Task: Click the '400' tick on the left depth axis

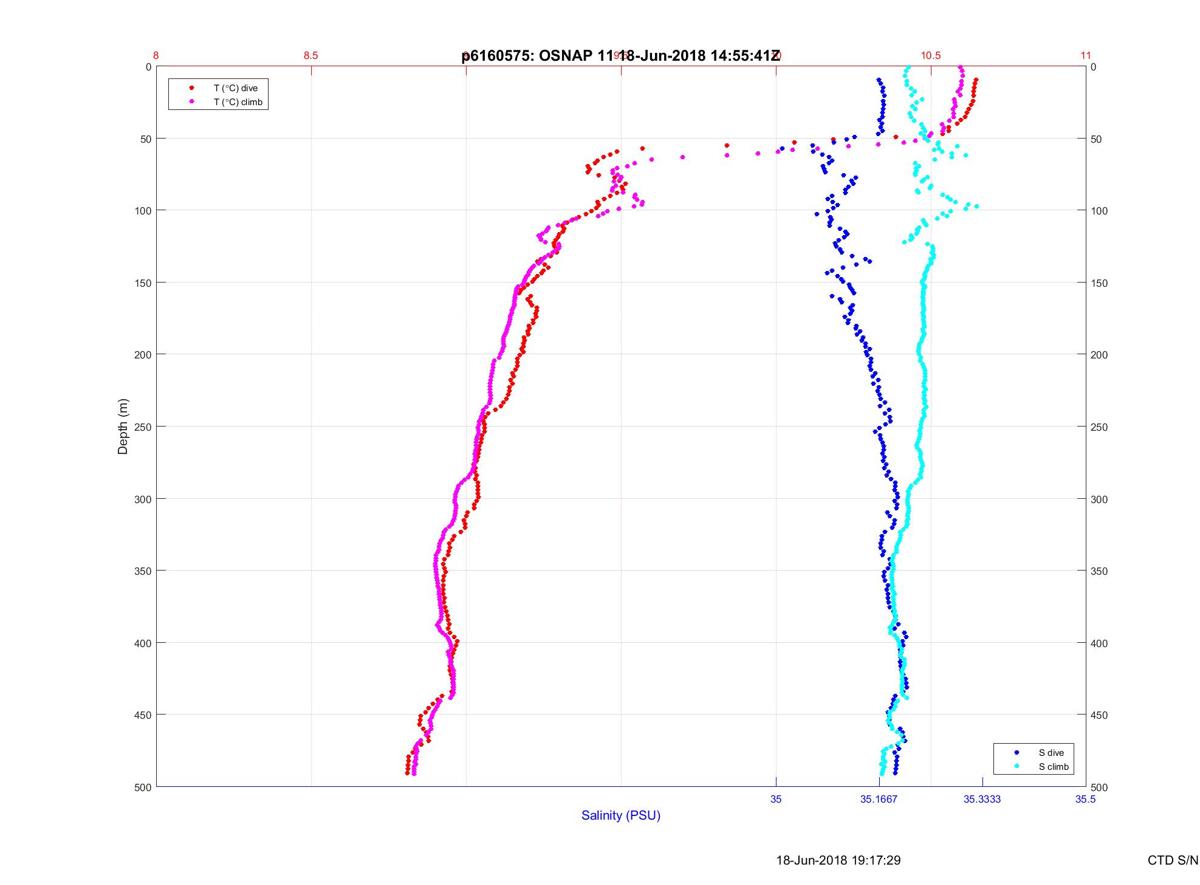Action: point(142,643)
